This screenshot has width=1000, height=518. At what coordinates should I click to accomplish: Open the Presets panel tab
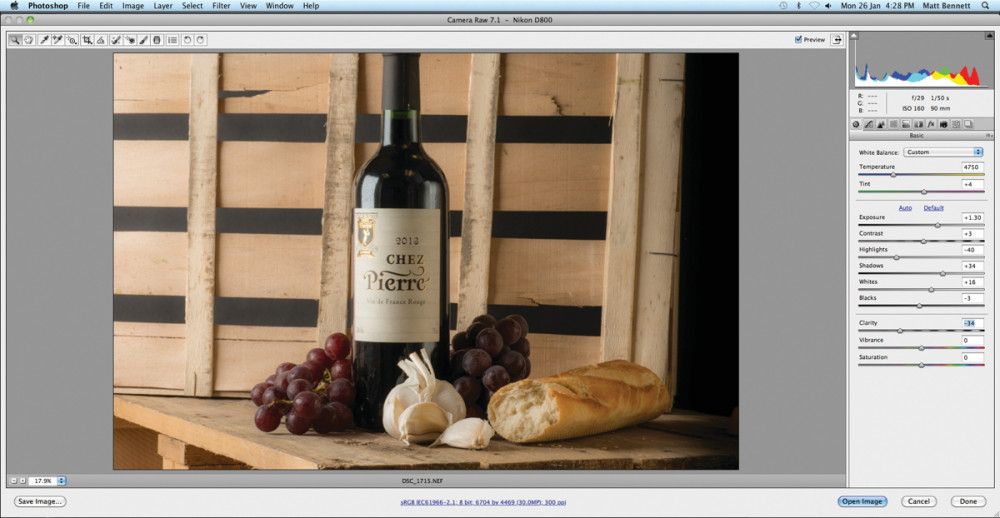click(x=955, y=124)
